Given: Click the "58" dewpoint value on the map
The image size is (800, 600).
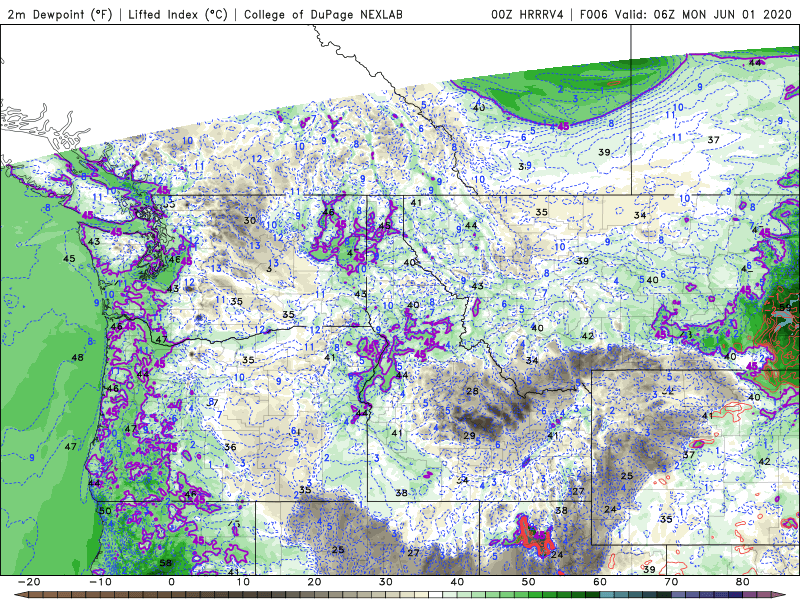Looking at the screenshot, I should pos(166,563).
